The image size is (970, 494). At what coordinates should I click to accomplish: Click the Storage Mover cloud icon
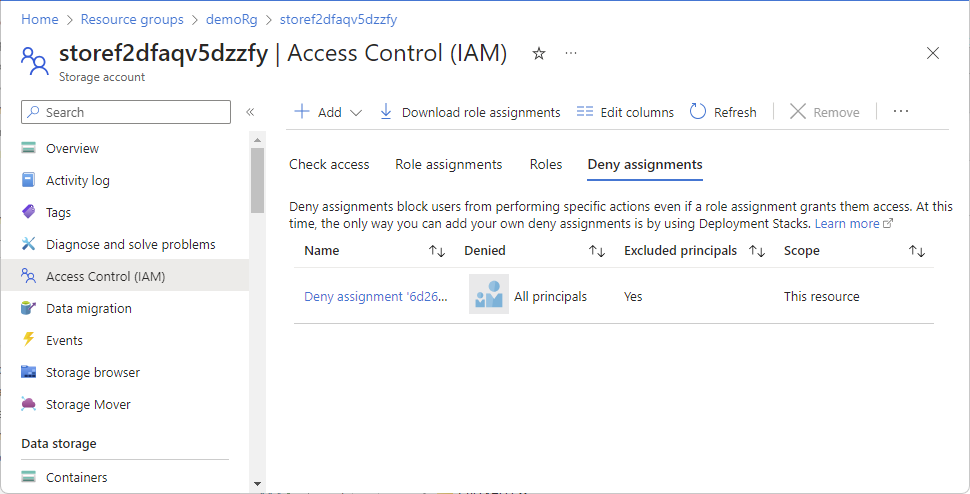click(28, 404)
